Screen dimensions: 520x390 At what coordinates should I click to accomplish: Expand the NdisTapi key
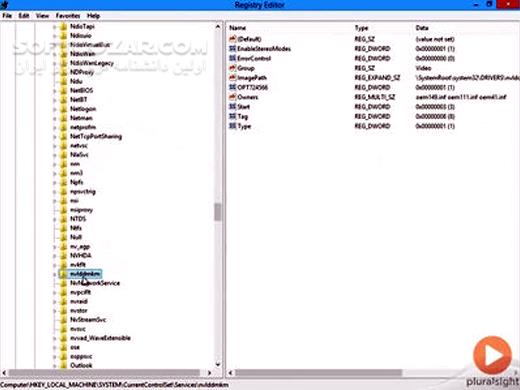click(x=55, y=26)
